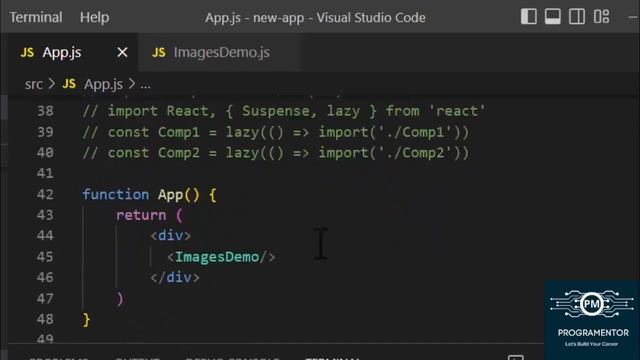Click the 'return' keyword
This screenshot has height=360, width=640.
point(141,215)
